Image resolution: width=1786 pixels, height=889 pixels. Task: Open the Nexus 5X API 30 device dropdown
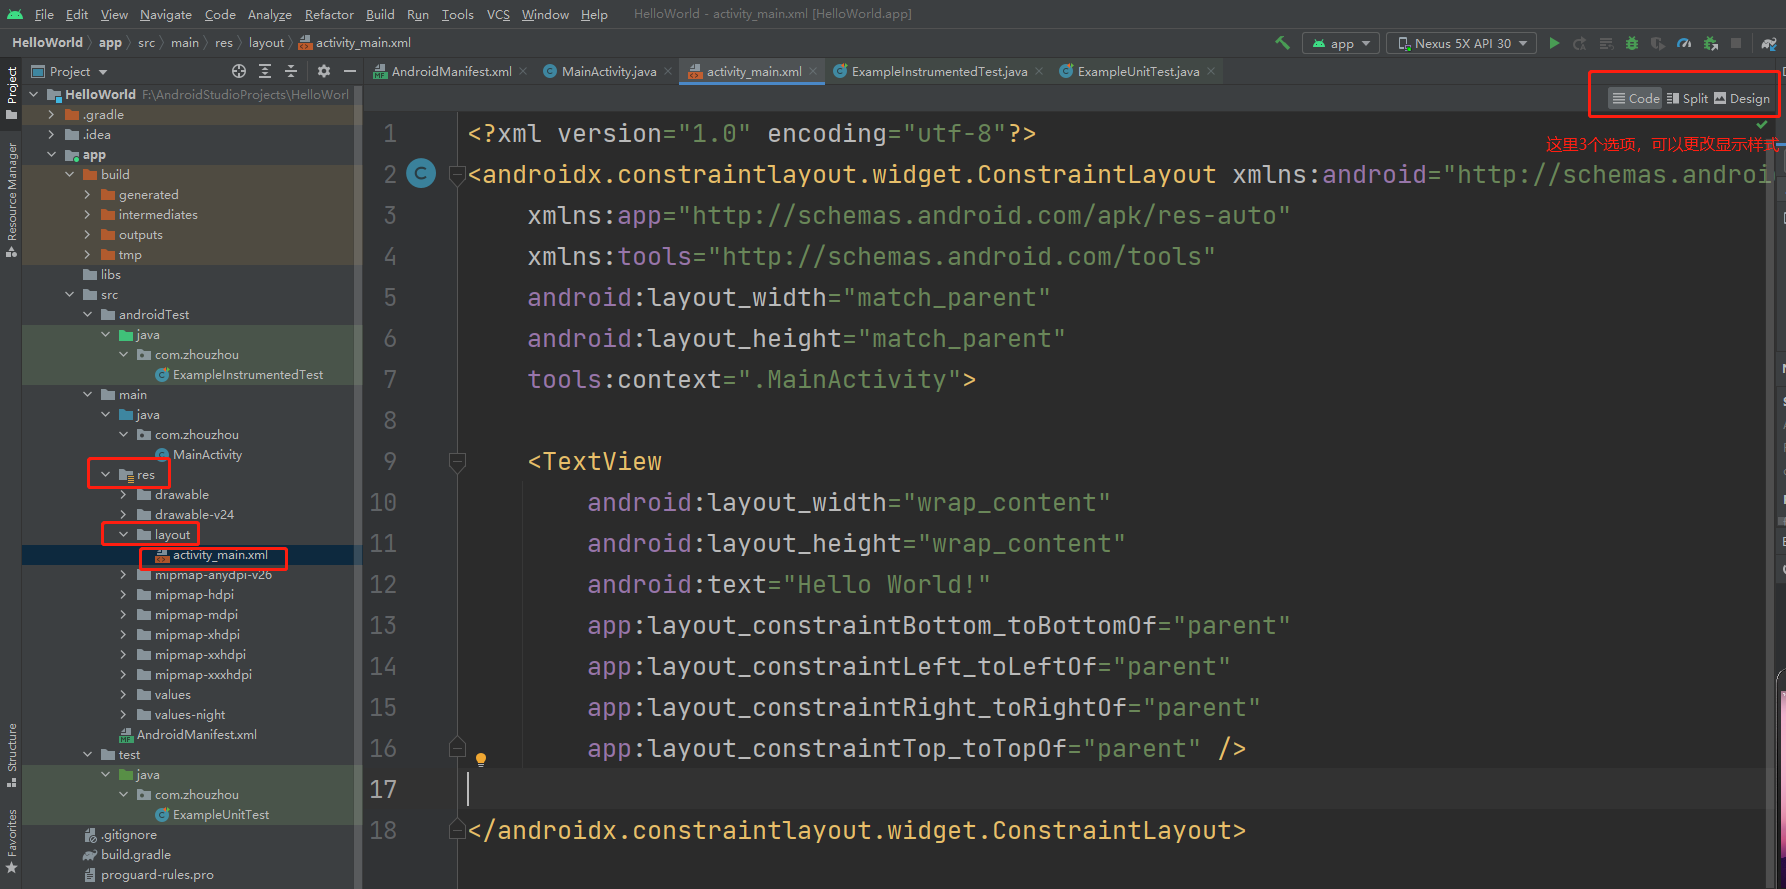[x=1463, y=43]
